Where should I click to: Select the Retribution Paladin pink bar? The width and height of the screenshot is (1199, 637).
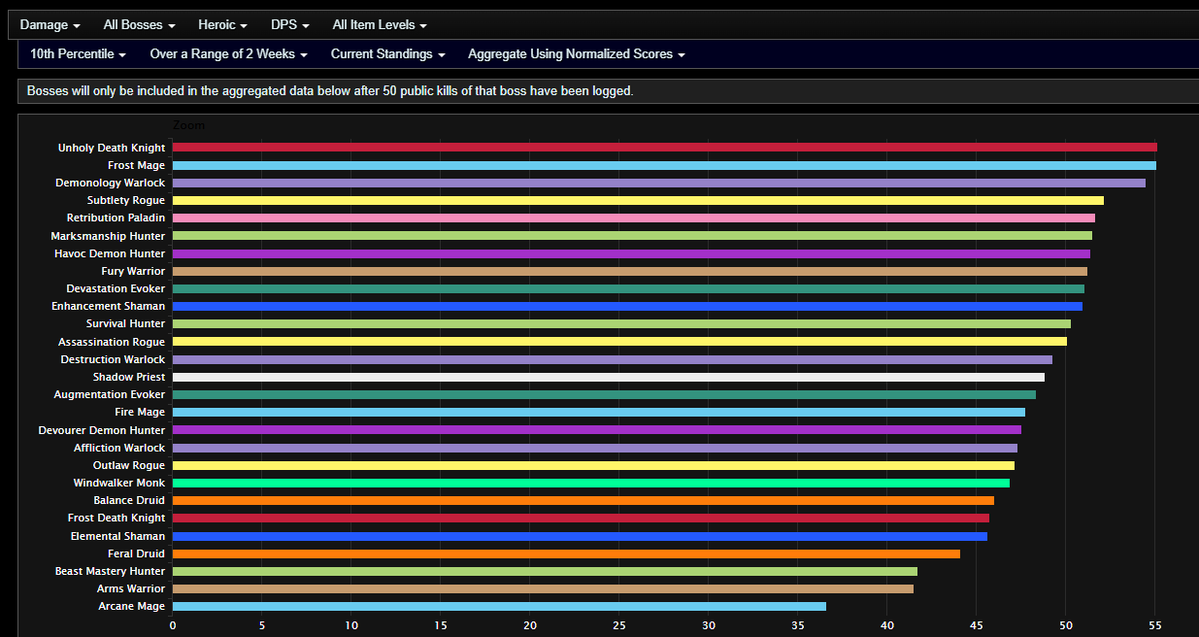634,218
